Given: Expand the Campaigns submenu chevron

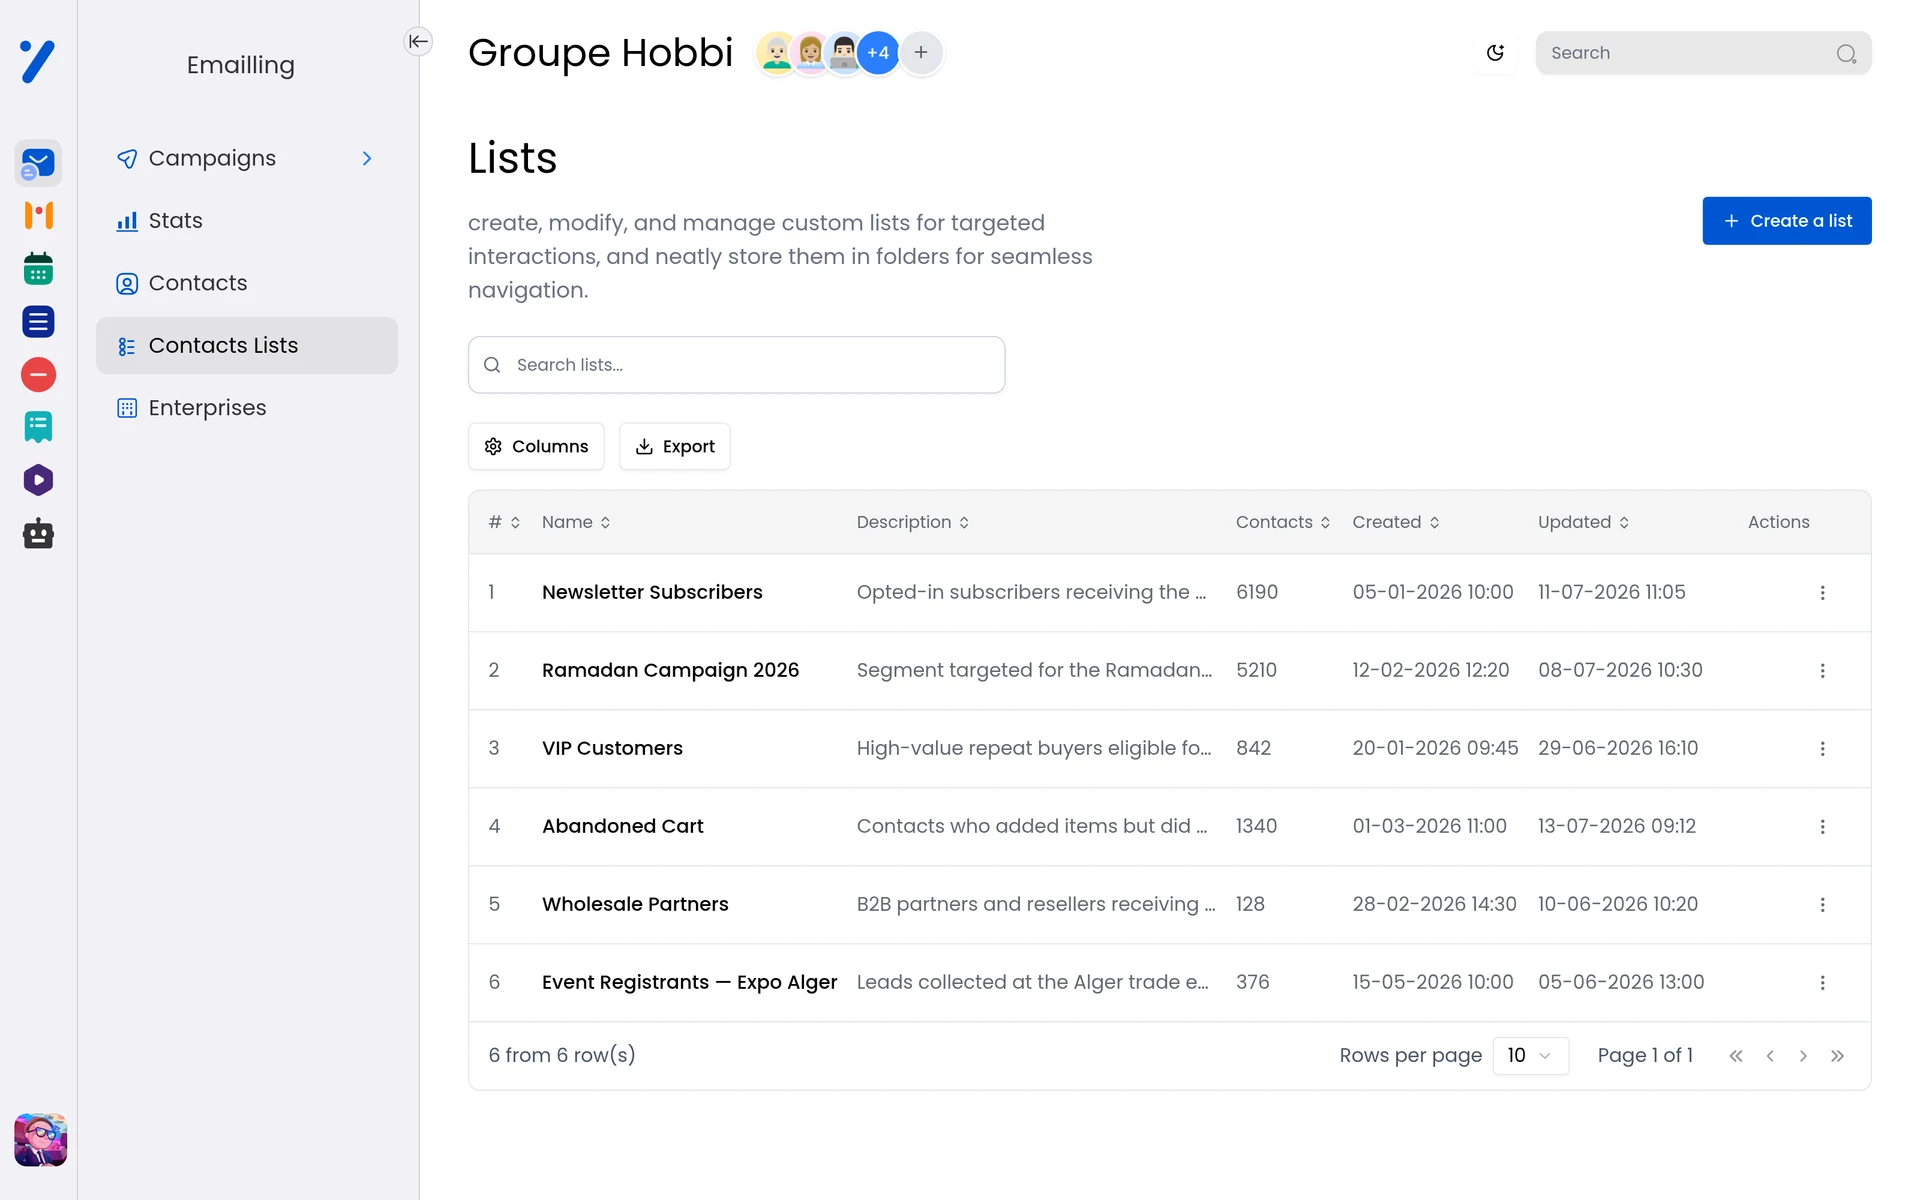Looking at the screenshot, I should (x=367, y=159).
